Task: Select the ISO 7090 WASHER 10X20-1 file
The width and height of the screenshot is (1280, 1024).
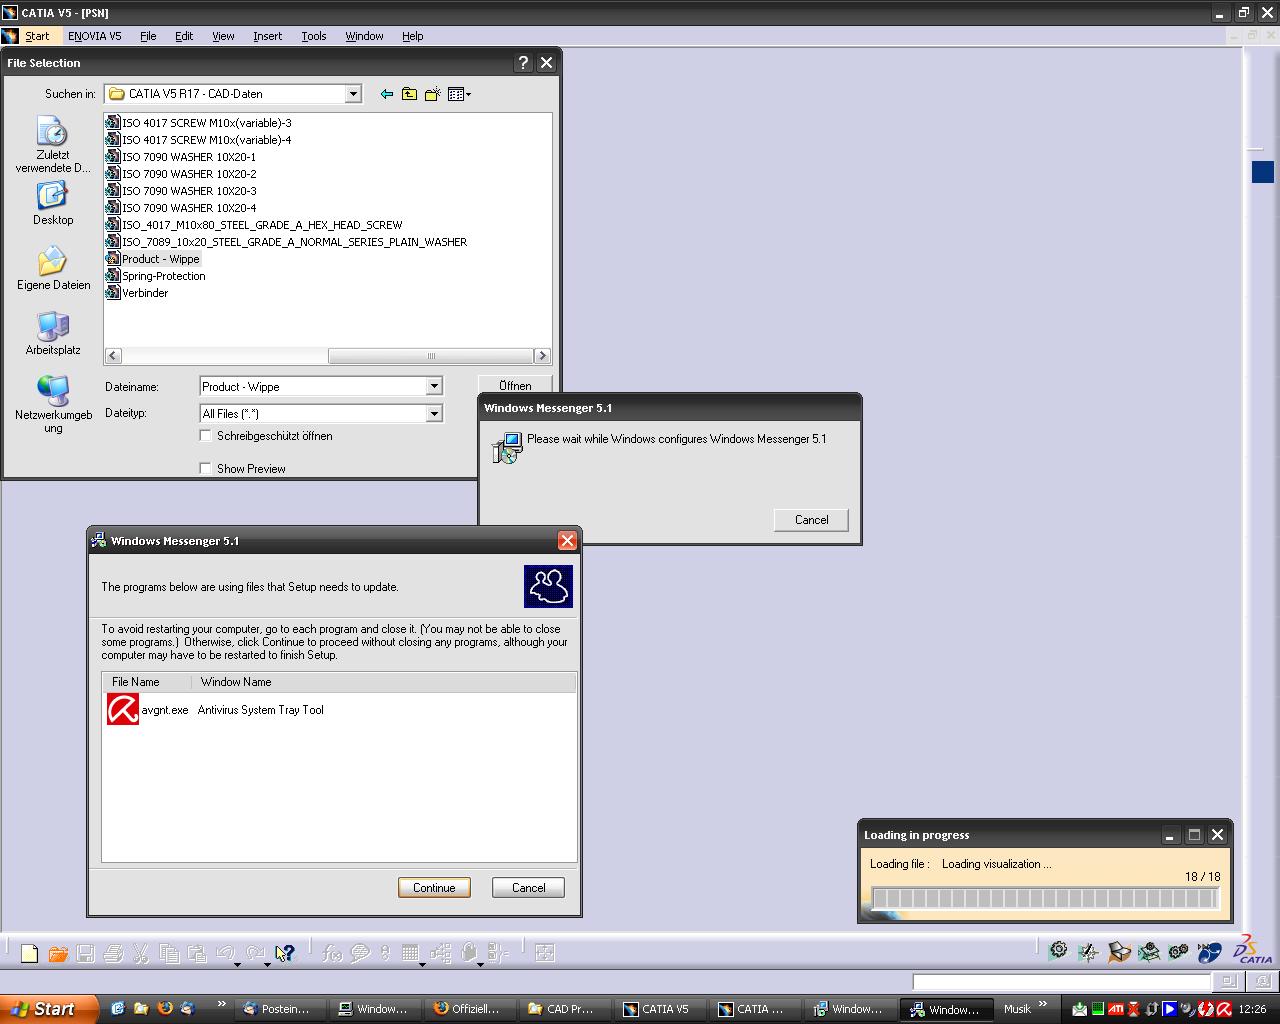Action: tap(181, 157)
